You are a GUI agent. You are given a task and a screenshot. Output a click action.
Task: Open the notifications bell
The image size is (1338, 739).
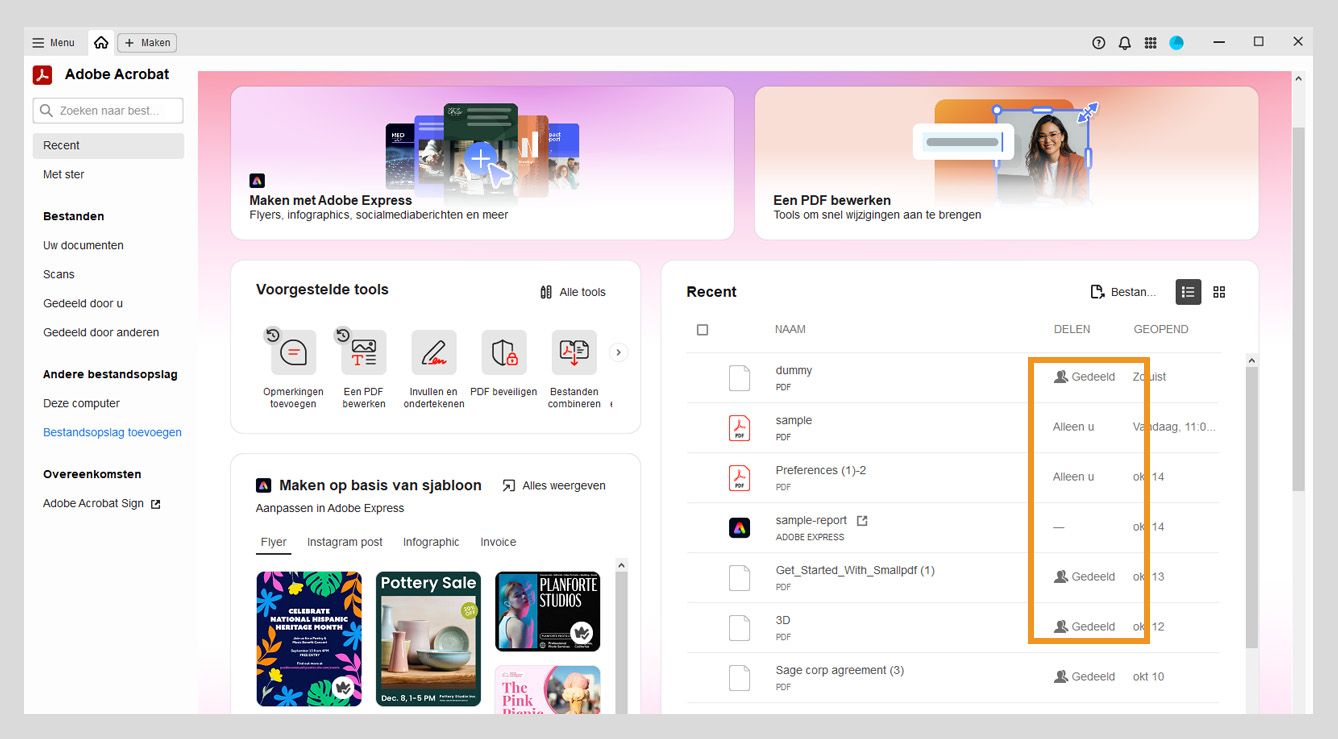[1124, 42]
